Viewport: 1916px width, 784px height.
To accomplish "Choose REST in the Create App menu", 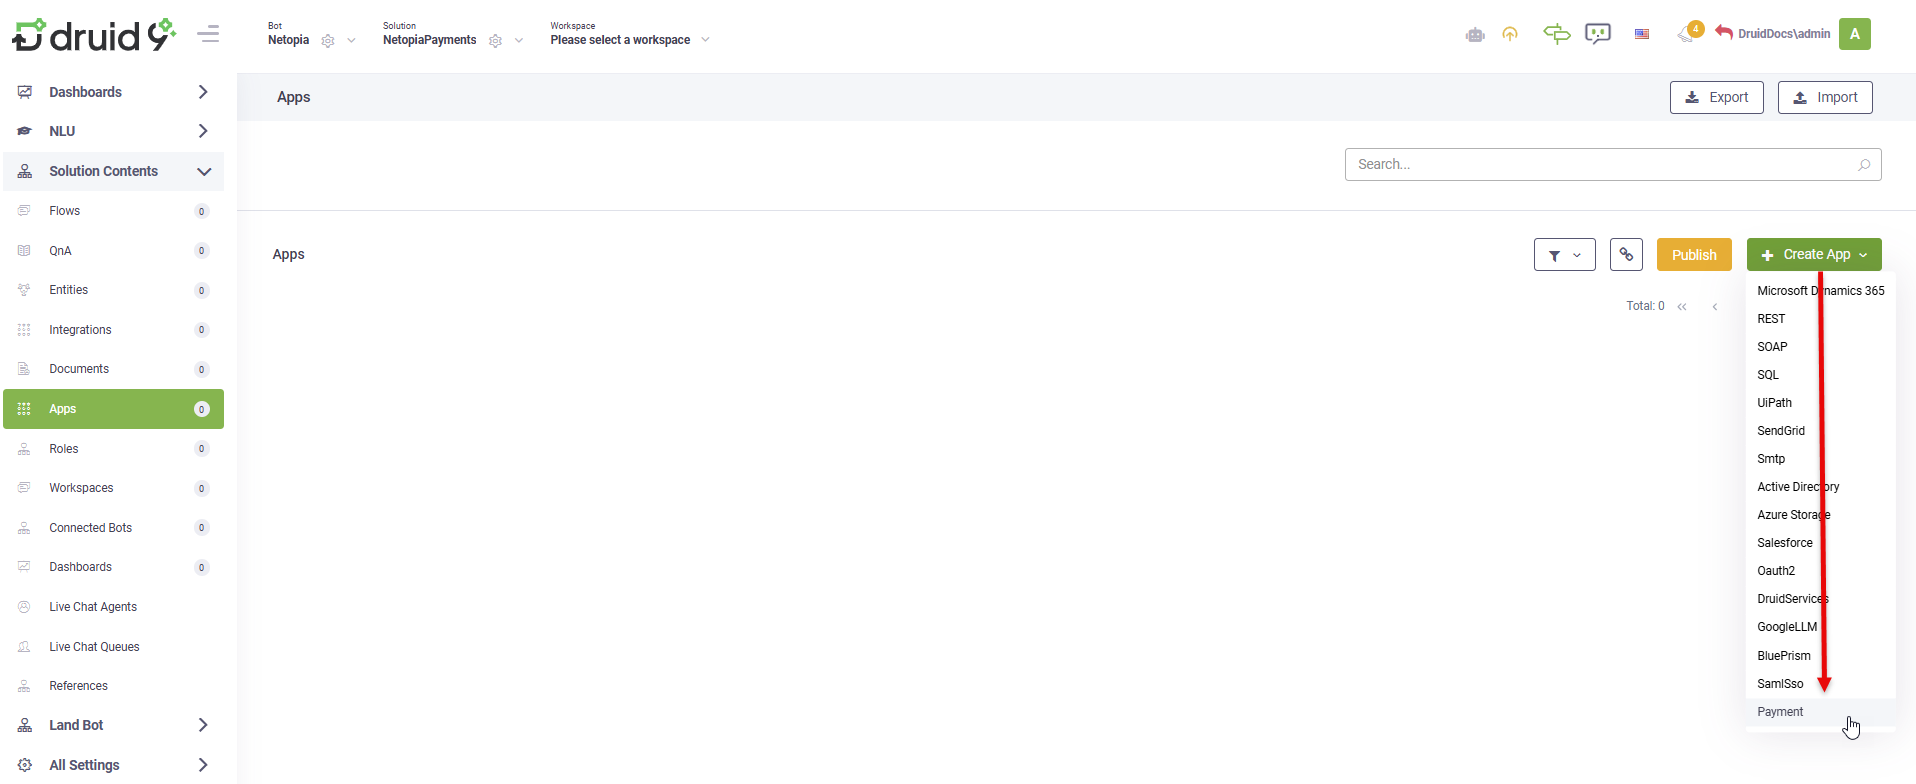I will point(1771,319).
